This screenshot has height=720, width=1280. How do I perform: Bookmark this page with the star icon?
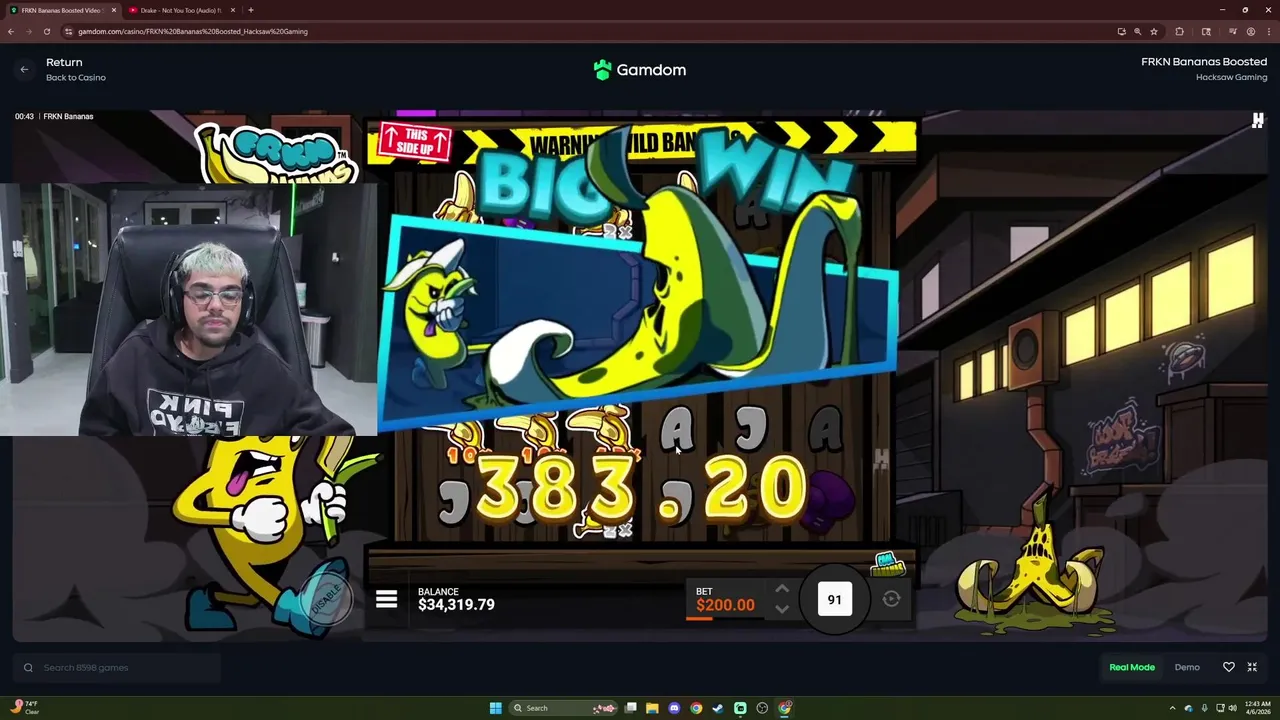point(1154,31)
